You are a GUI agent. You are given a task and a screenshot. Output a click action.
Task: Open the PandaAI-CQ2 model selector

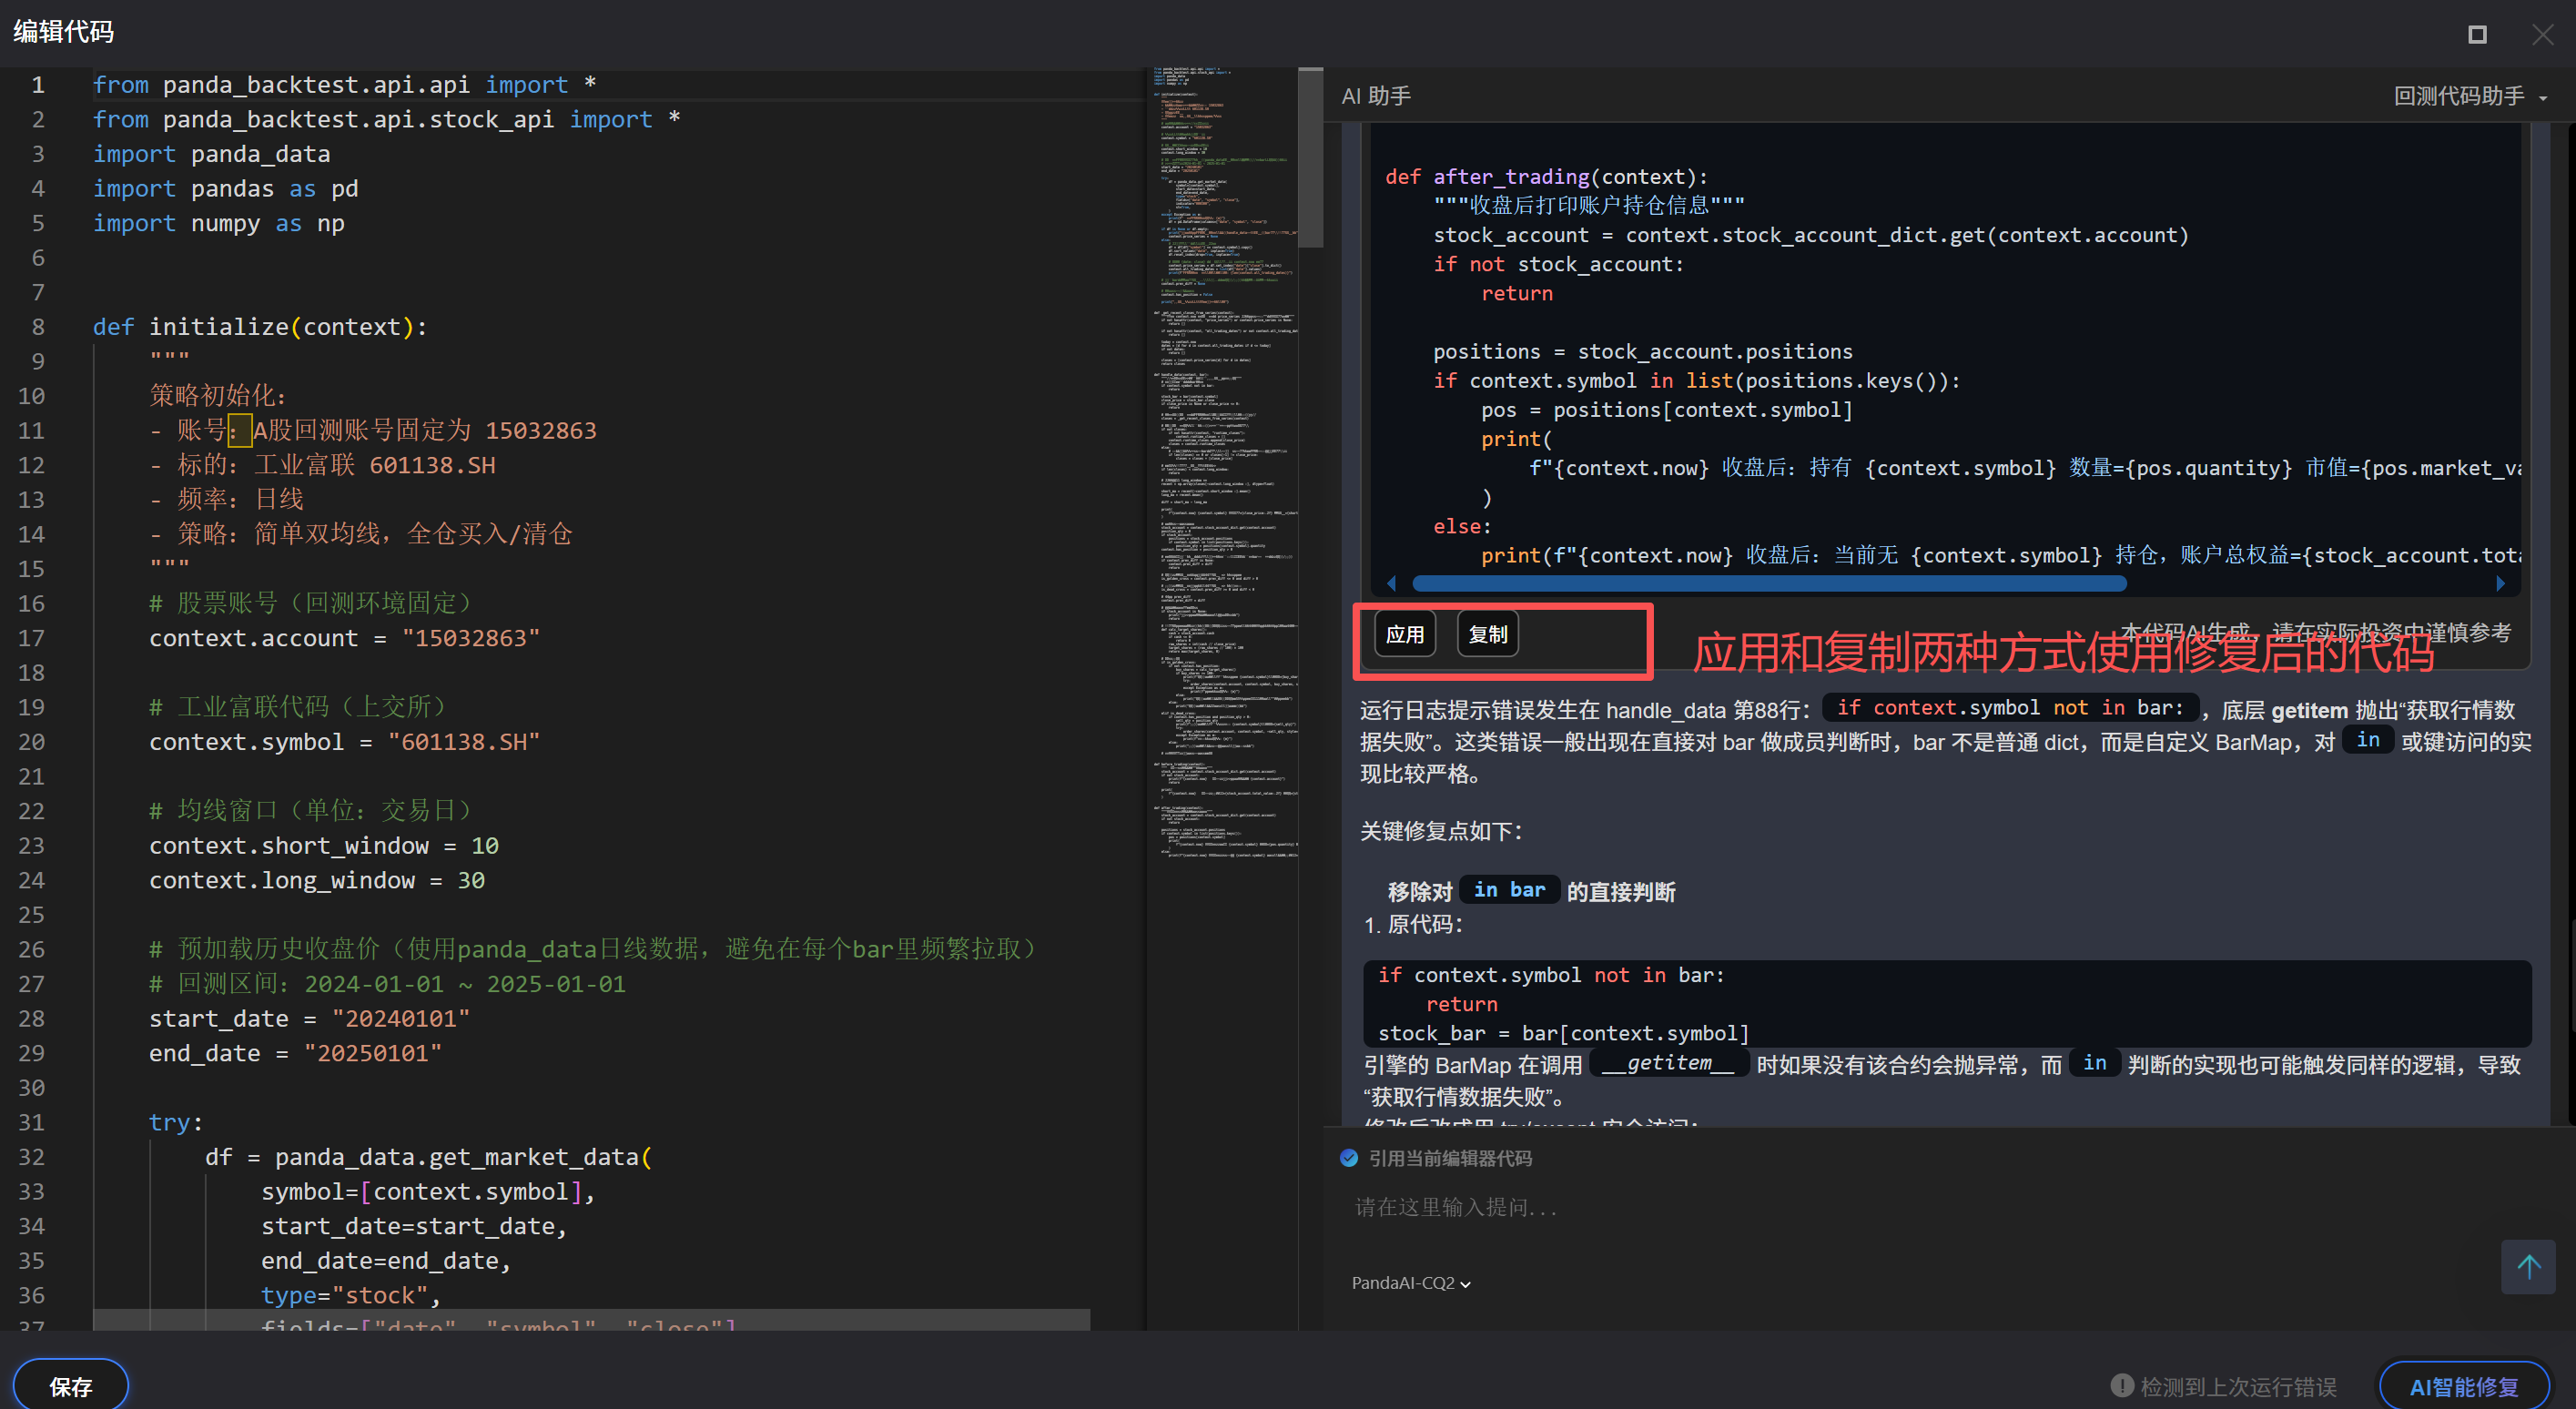[1411, 1283]
